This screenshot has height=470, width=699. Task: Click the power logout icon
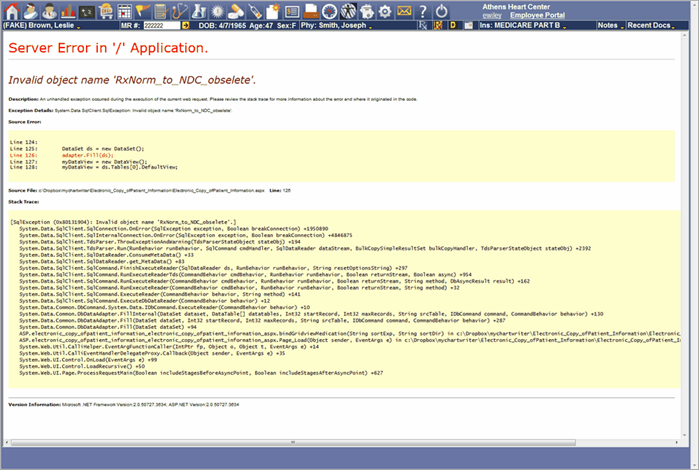coord(442,10)
